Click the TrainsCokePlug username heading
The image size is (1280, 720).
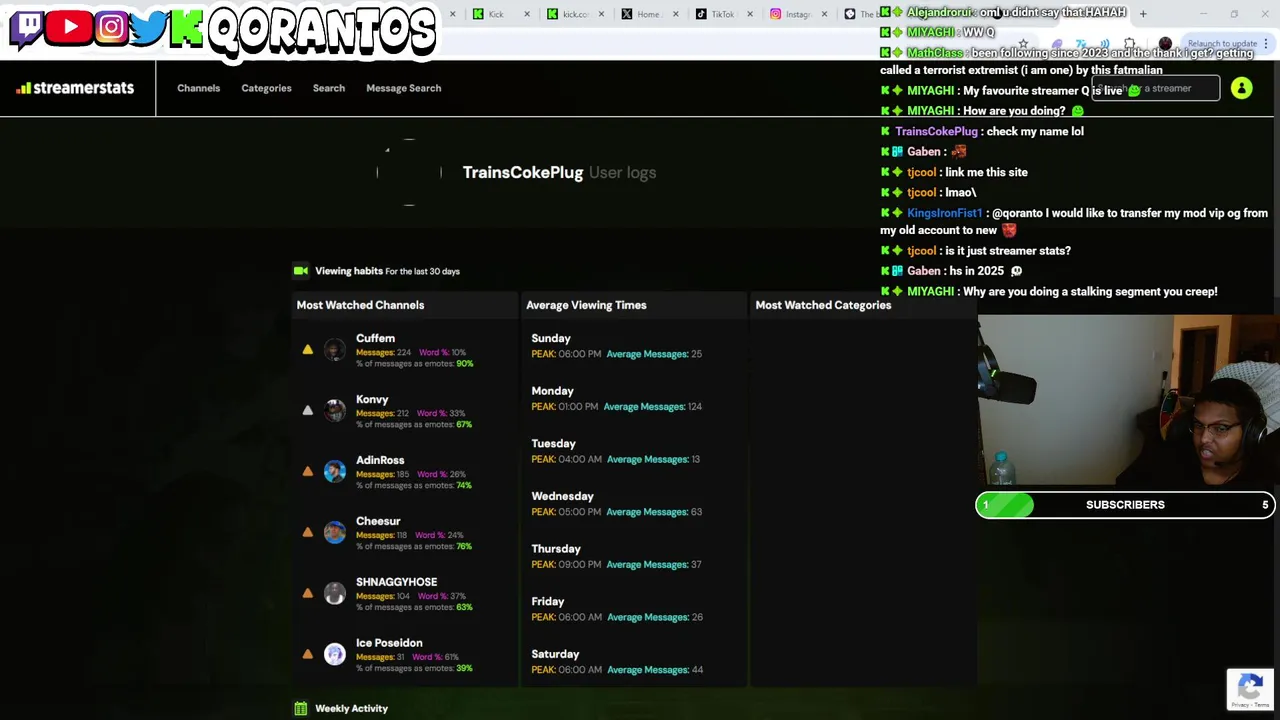point(523,172)
